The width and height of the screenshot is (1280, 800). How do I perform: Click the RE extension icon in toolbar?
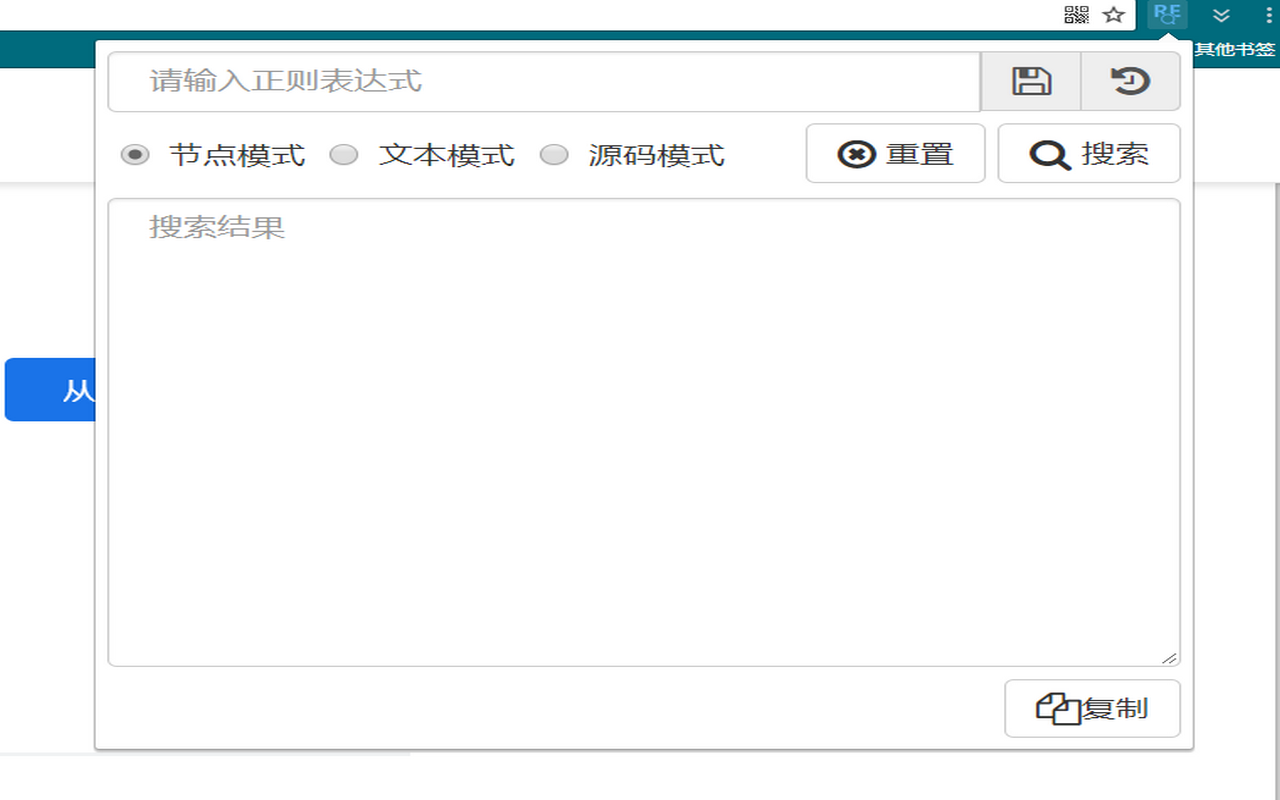tap(1167, 14)
